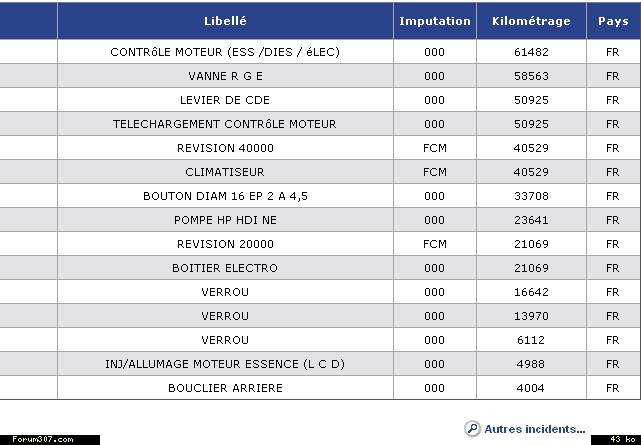Click the REVISION 40000 entry

tap(225, 148)
